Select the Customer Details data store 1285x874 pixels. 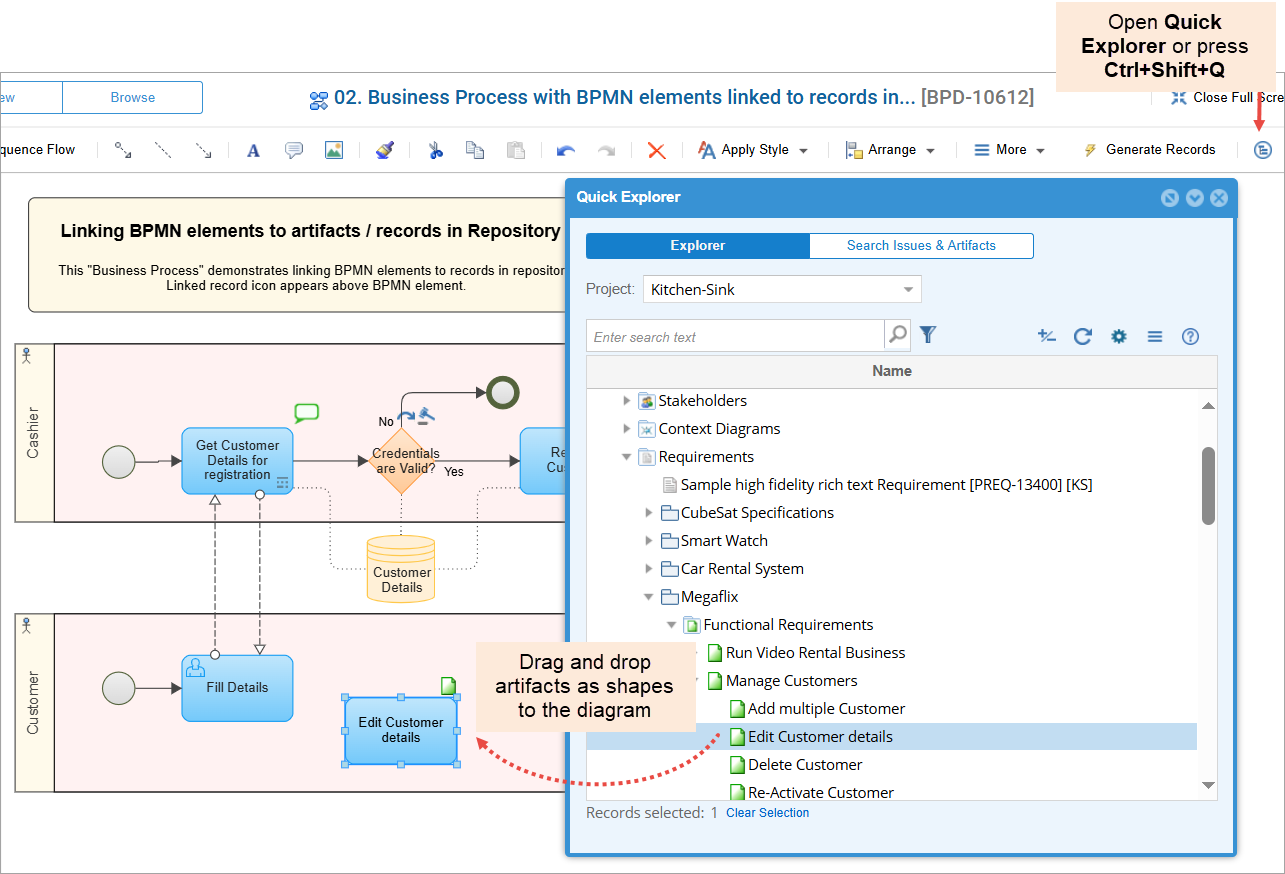pyautogui.click(x=401, y=569)
